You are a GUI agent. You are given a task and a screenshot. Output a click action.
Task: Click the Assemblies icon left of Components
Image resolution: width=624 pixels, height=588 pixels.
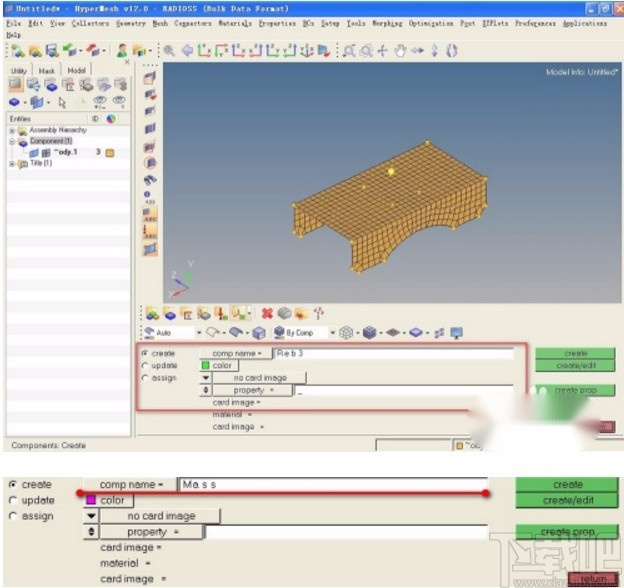pos(152,314)
